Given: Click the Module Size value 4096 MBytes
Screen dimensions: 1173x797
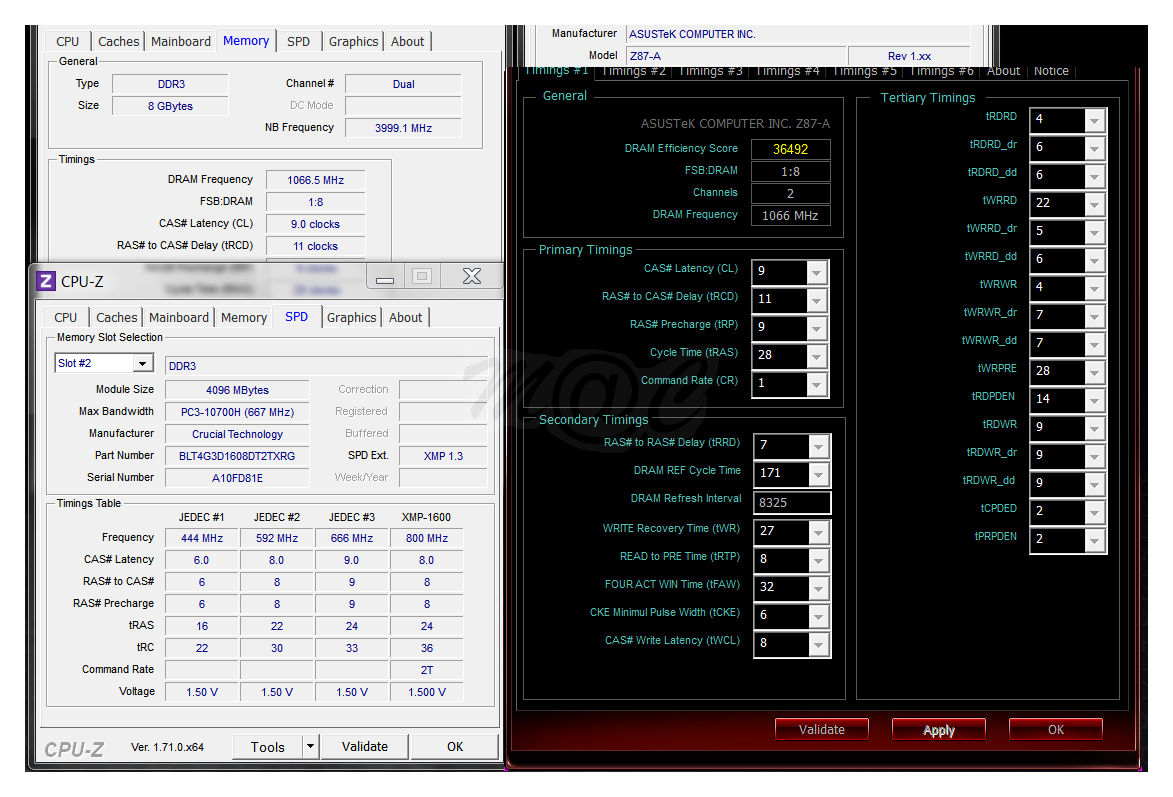Looking at the screenshot, I should click(237, 390).
